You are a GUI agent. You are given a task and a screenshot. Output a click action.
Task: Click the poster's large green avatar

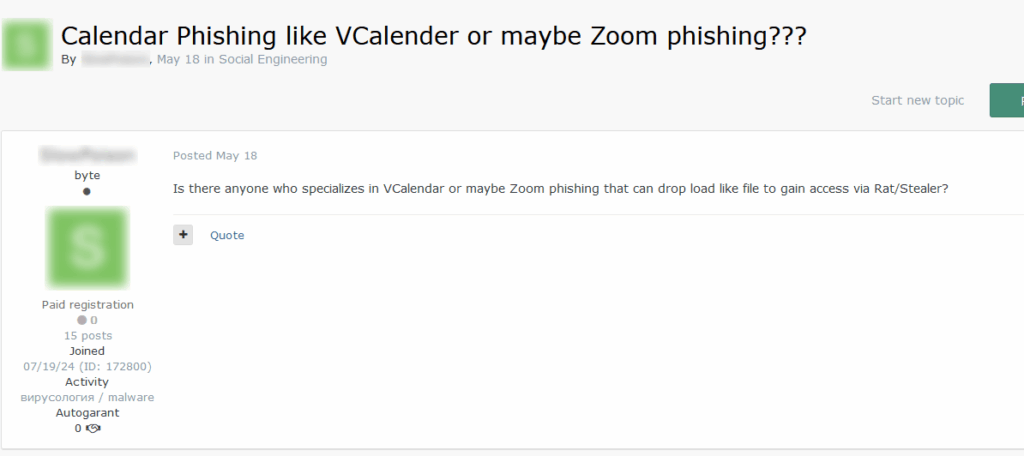87,248
